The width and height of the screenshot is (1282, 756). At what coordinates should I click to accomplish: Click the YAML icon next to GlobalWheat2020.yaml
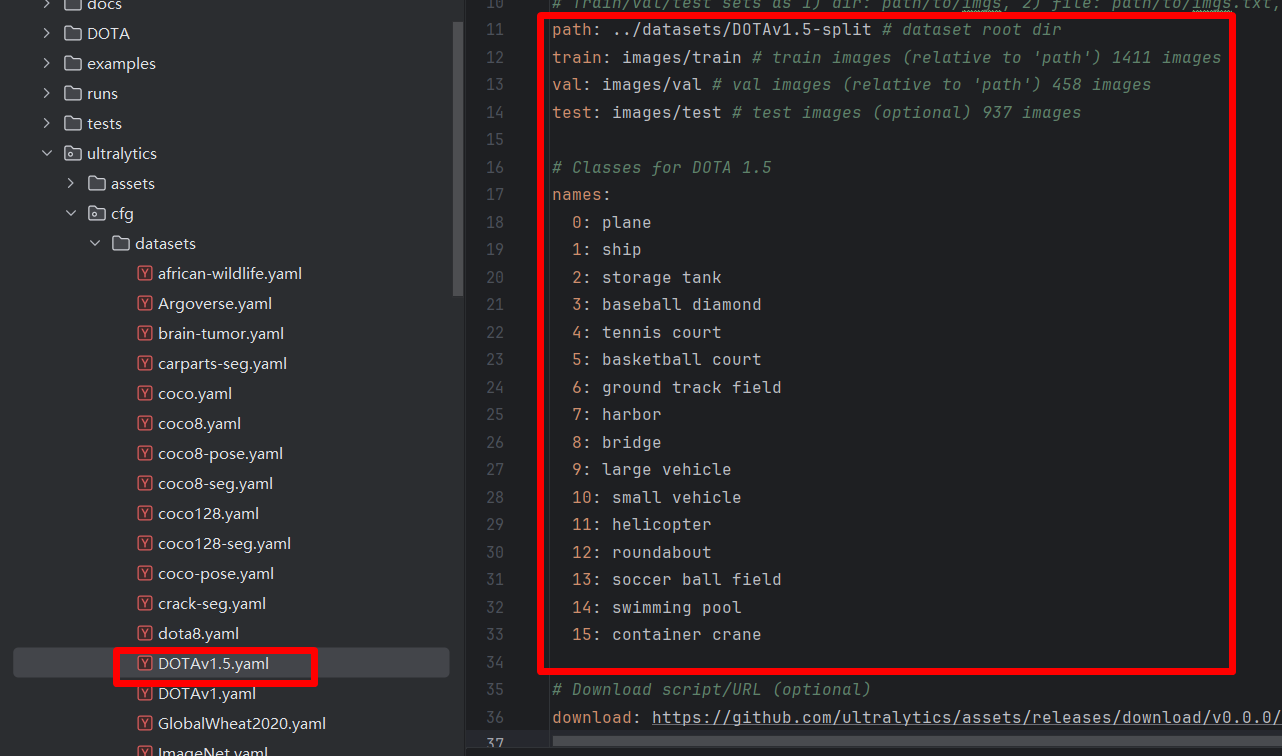tap(144, 723)
